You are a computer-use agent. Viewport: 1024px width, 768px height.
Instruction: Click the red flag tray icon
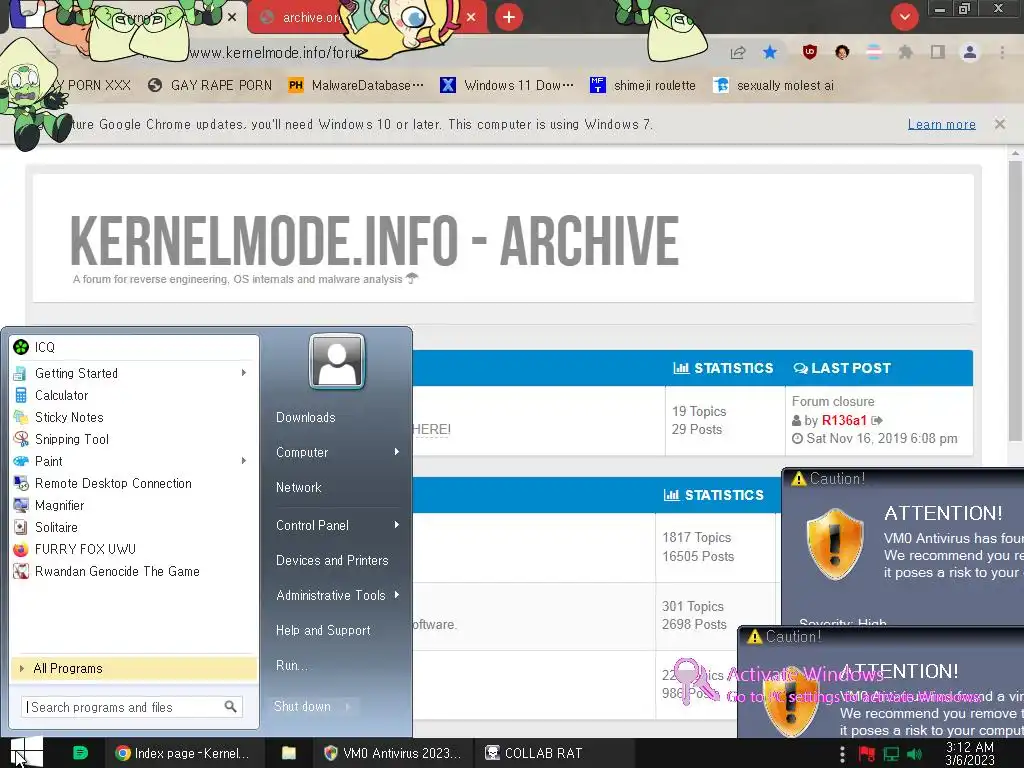pos(866,754)
